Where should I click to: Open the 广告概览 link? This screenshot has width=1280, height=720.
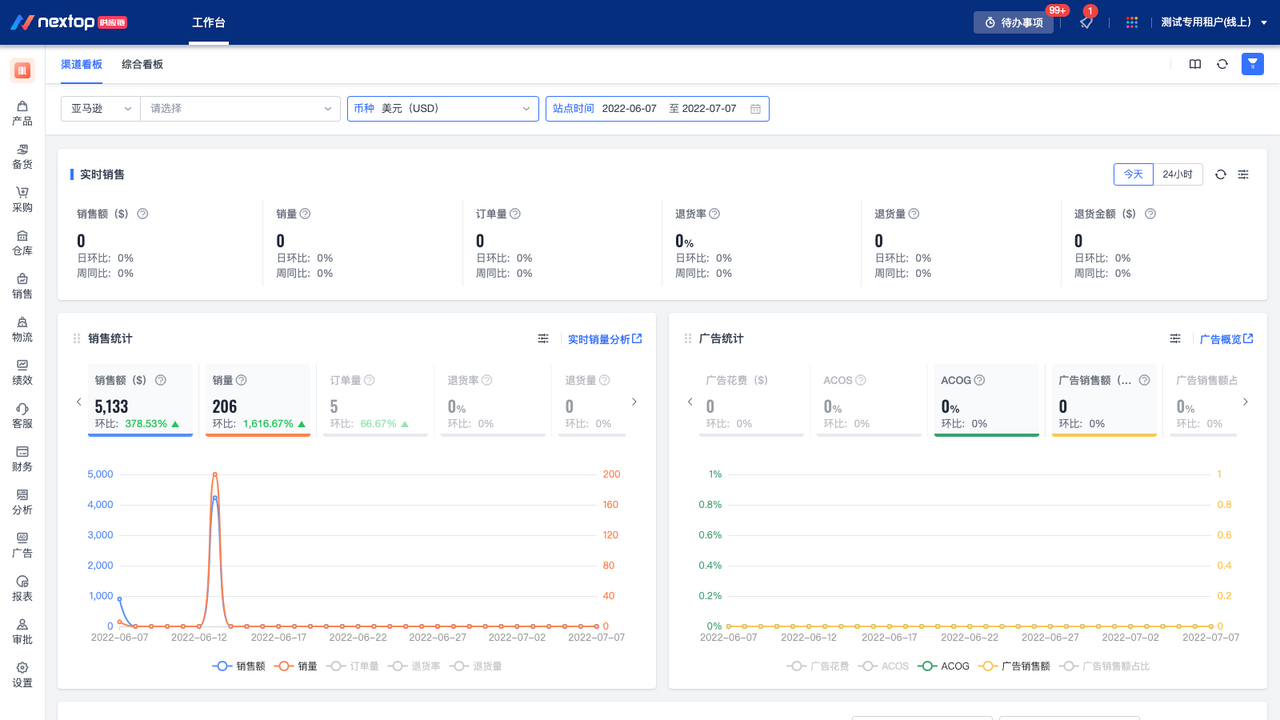click(1227, 339)
